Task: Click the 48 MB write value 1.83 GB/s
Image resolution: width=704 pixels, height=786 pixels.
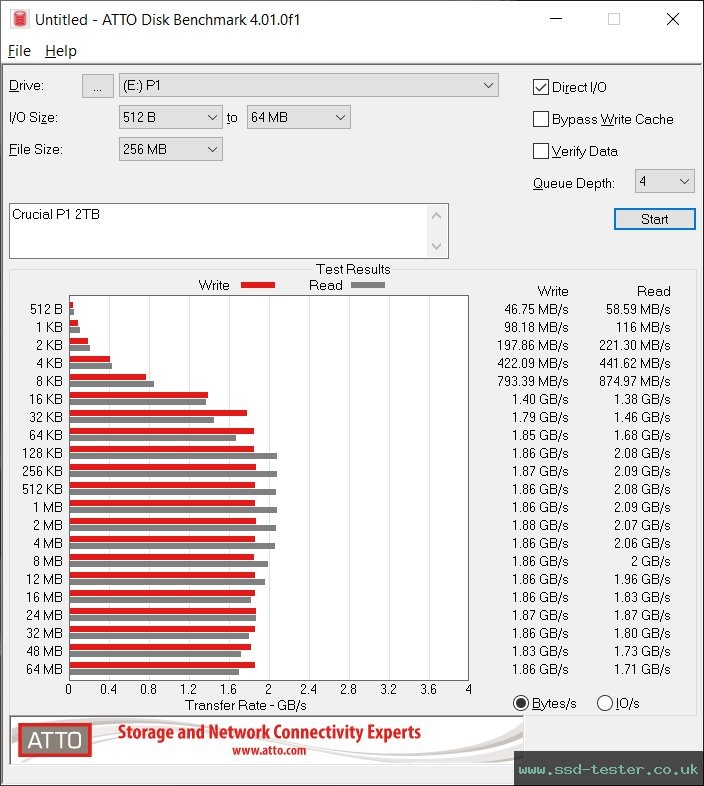Action: pos(540,651)
